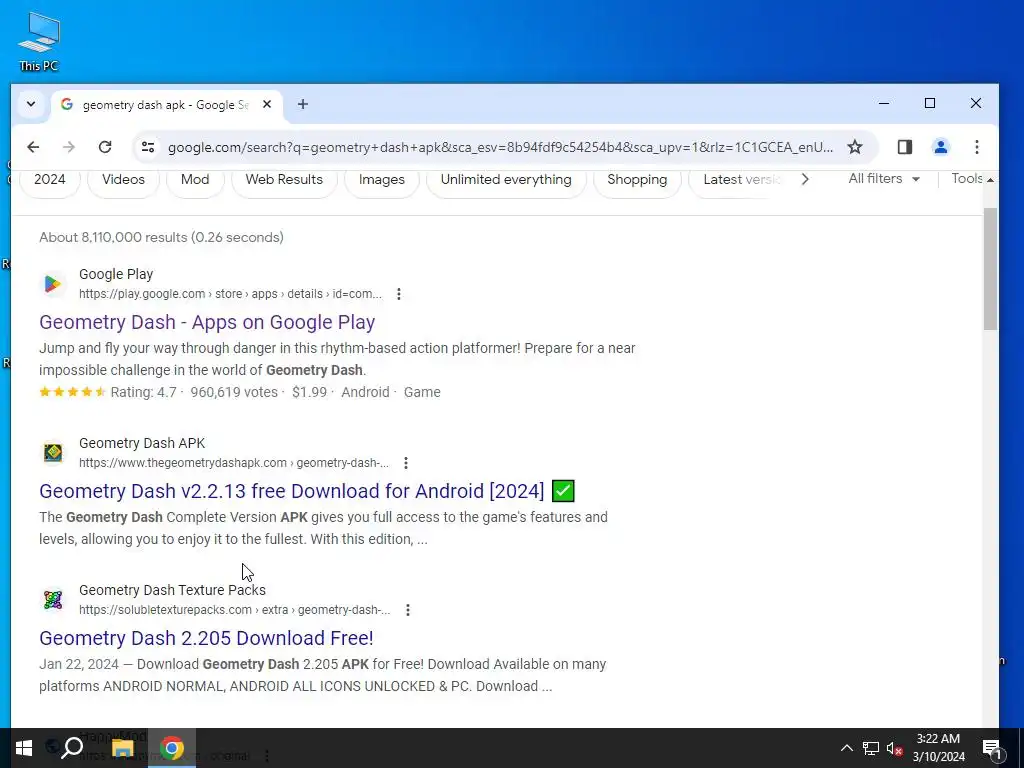1024x768 pixels.
Task: Open Geometry Dash - Apps on Google Play link
Action: click(x=207, y=322)
